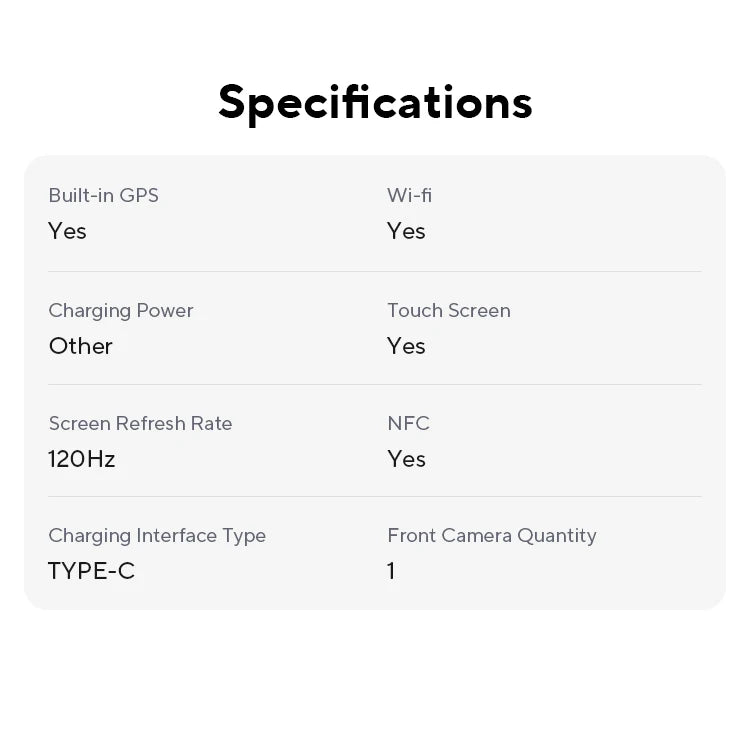
Task: Select the value 1 under Front Camera Quantity
Action: pyautogui.click(x=391, y=571)
